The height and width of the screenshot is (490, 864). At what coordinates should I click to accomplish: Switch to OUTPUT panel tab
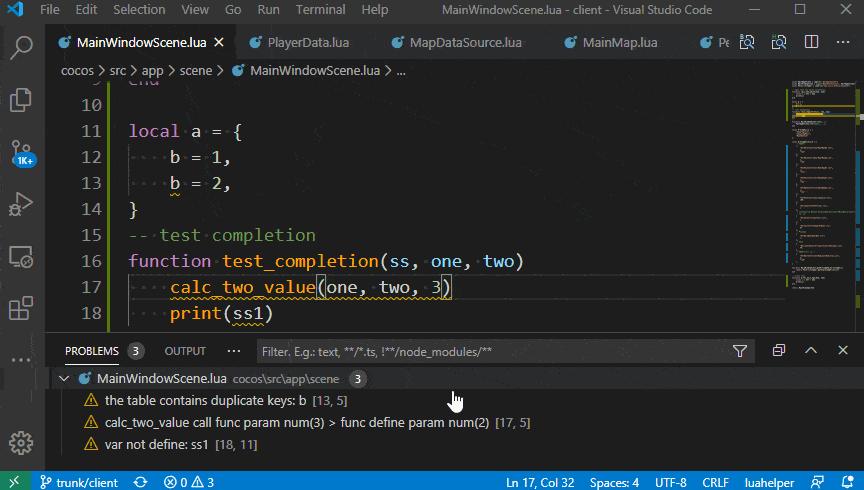pyautogui.click(x=185, y=351)
